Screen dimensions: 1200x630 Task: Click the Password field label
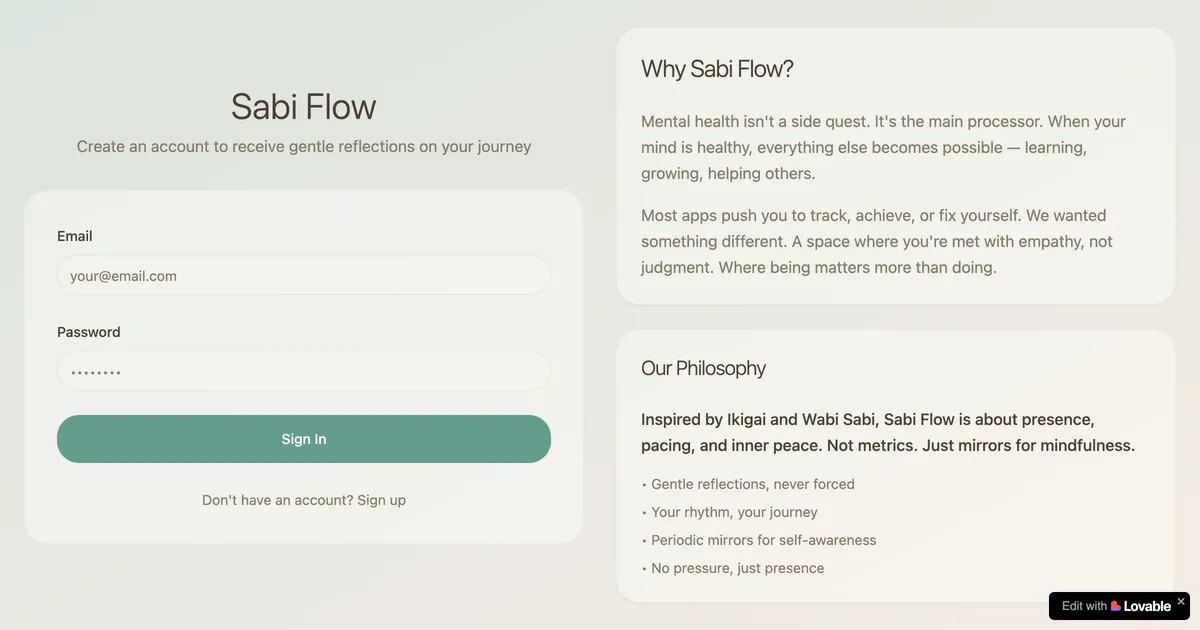coord(88,331)
